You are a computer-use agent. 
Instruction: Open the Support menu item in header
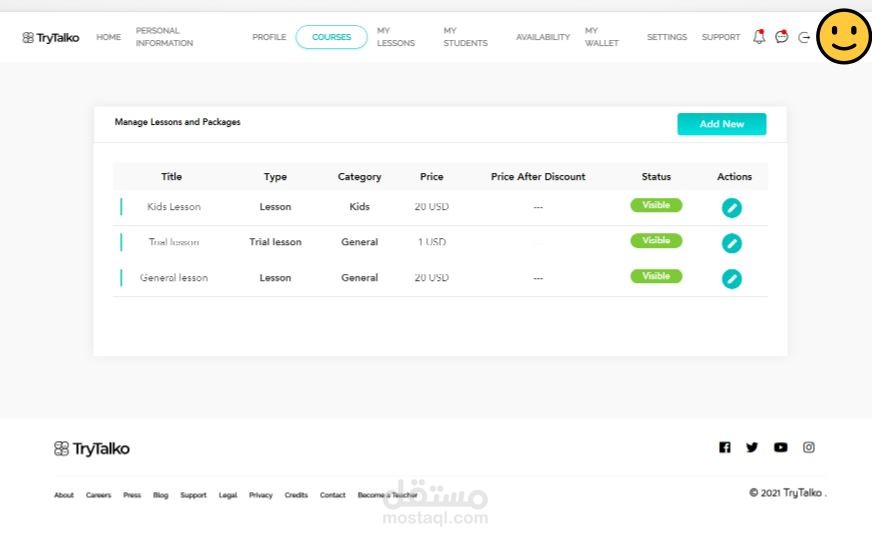click(721, 37)
